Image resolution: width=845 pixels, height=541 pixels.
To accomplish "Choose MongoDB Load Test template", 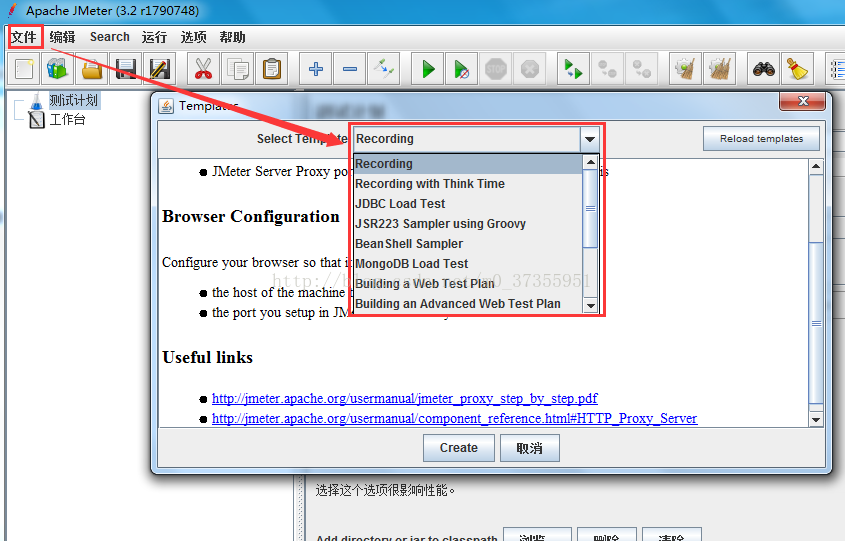I will click(x=468, y=263).
